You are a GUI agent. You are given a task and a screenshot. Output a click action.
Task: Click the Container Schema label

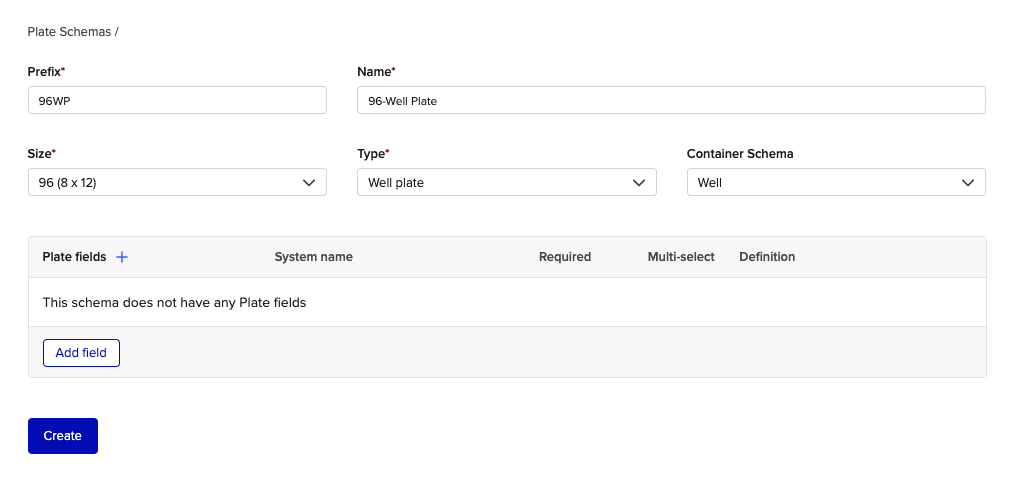pyautogui.click(x=739, y=154)
